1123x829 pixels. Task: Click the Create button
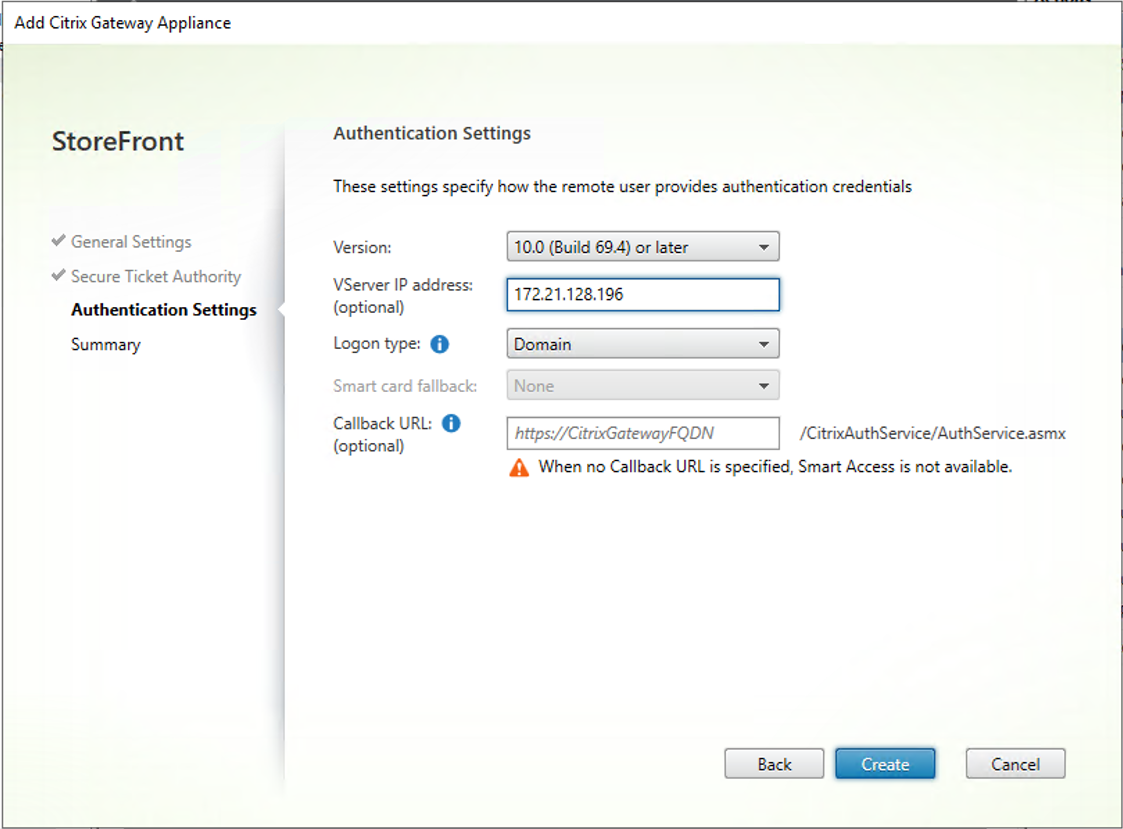click(x=885, y=764)
